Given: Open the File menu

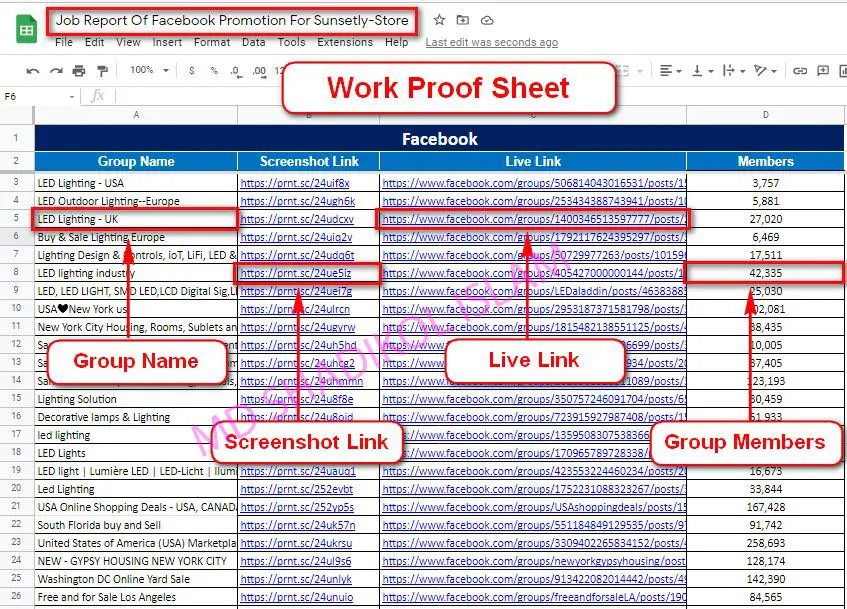Looking at the screenshot, I should click(64, 42).
